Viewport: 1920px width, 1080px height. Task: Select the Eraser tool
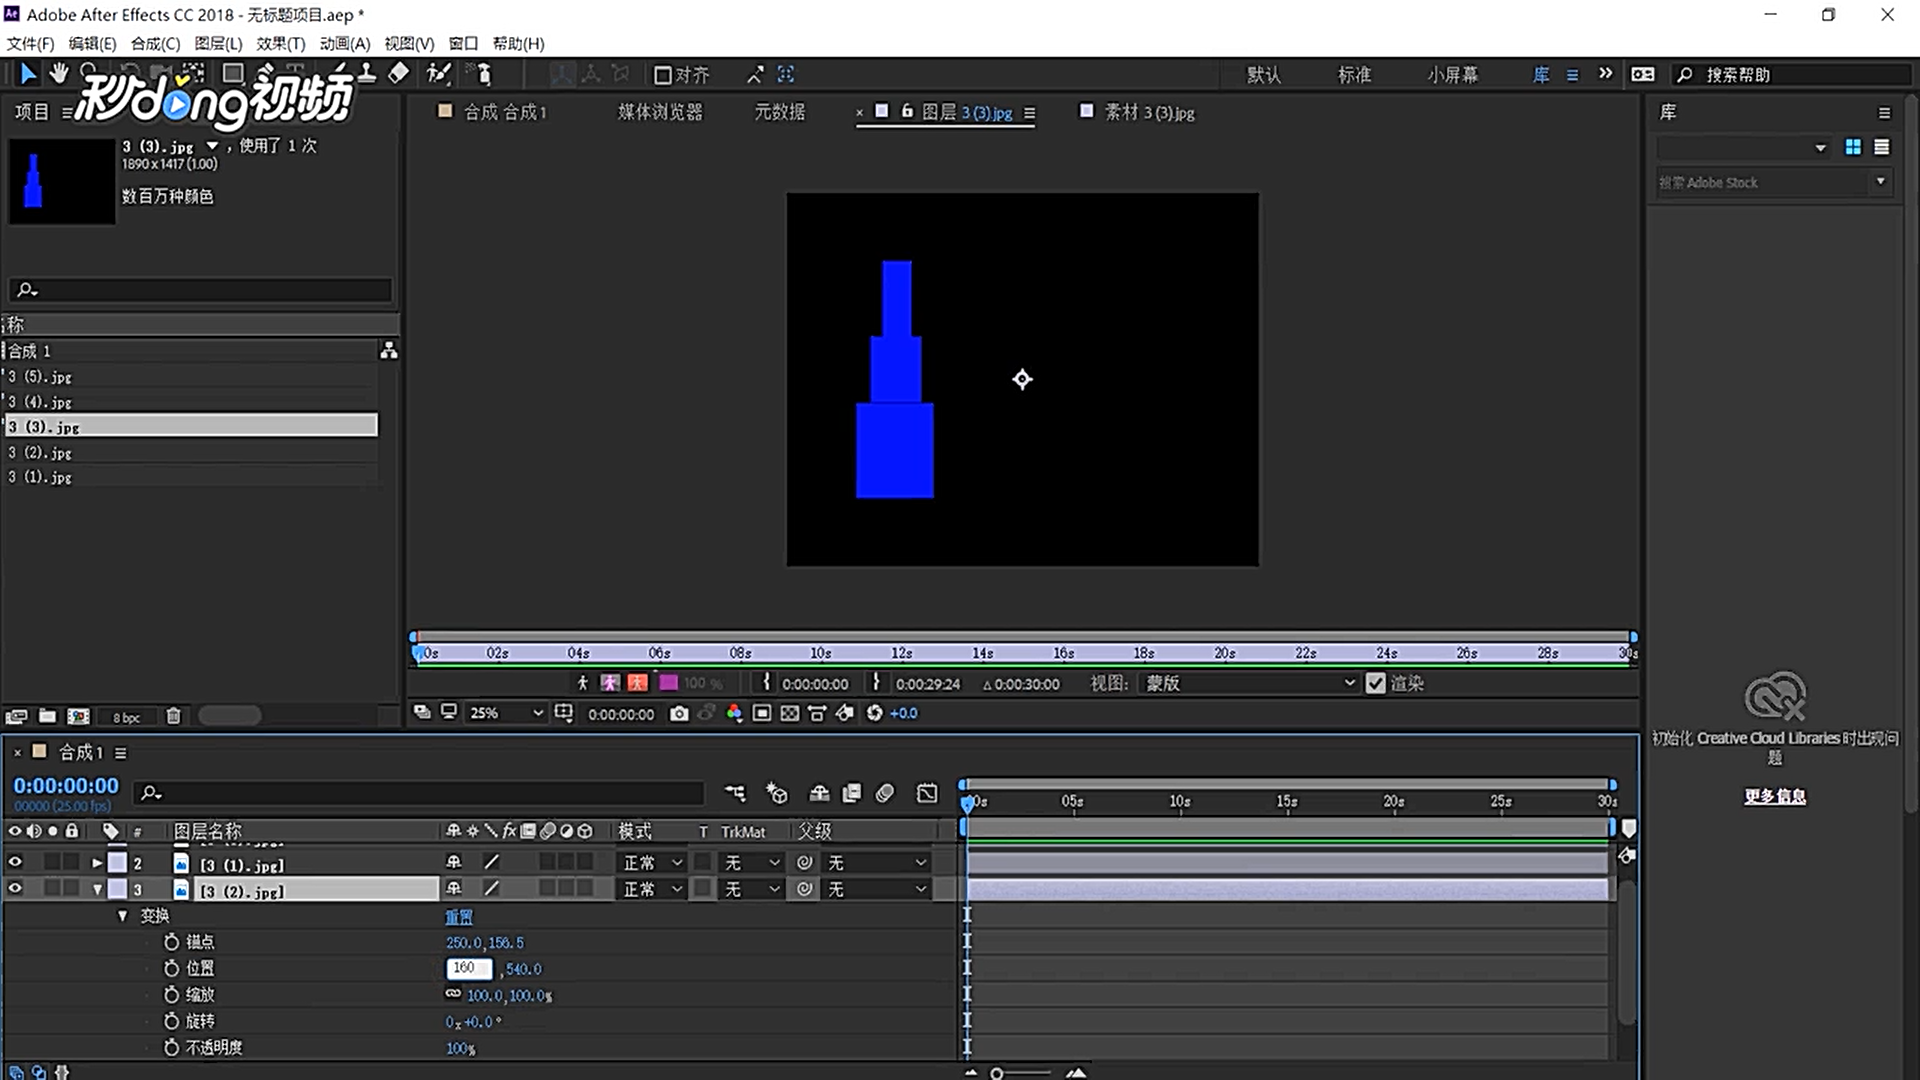pos(398,73)
